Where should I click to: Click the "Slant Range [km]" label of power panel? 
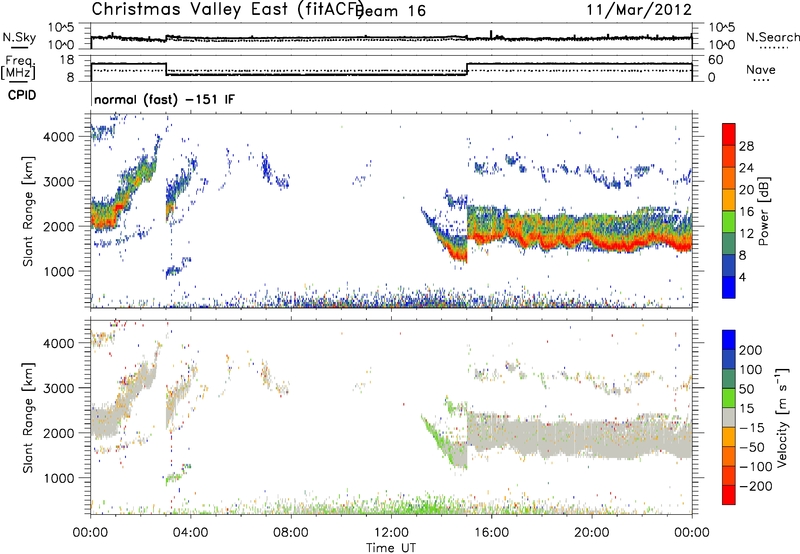28,212
